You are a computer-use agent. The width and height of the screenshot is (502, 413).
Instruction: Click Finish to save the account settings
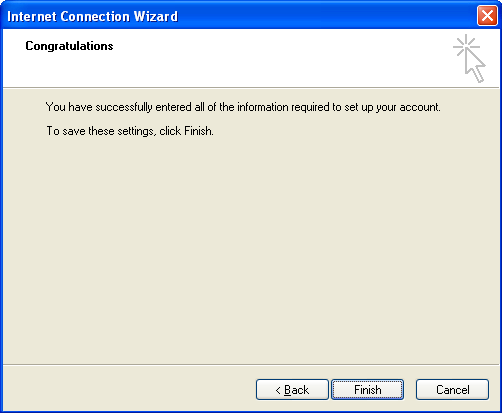(x=367, y=389)
